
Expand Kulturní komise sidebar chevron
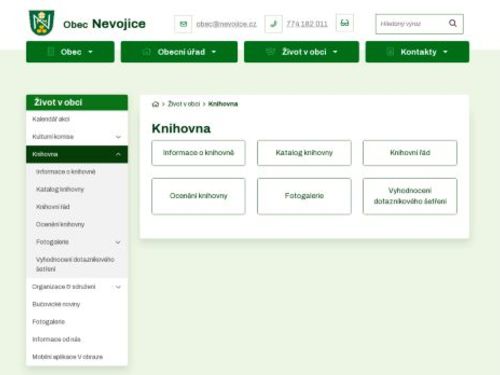pos(118,137)
